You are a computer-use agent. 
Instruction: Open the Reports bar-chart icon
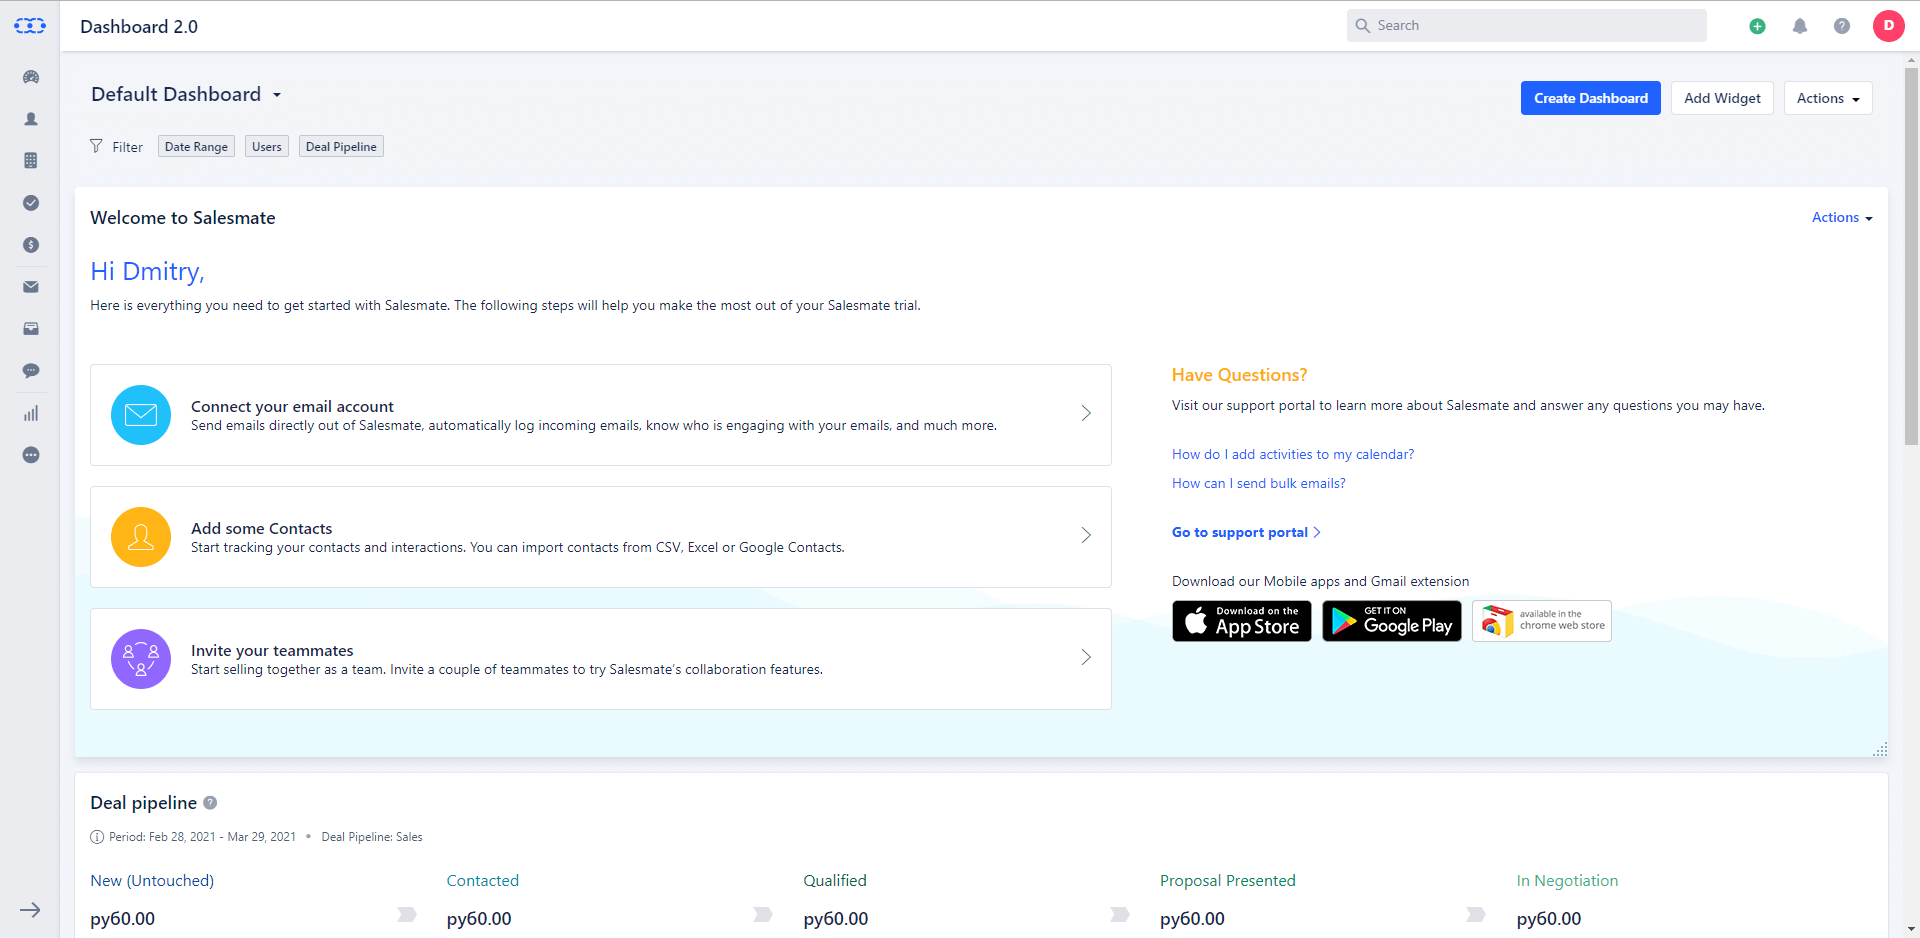tap(31, 413)
